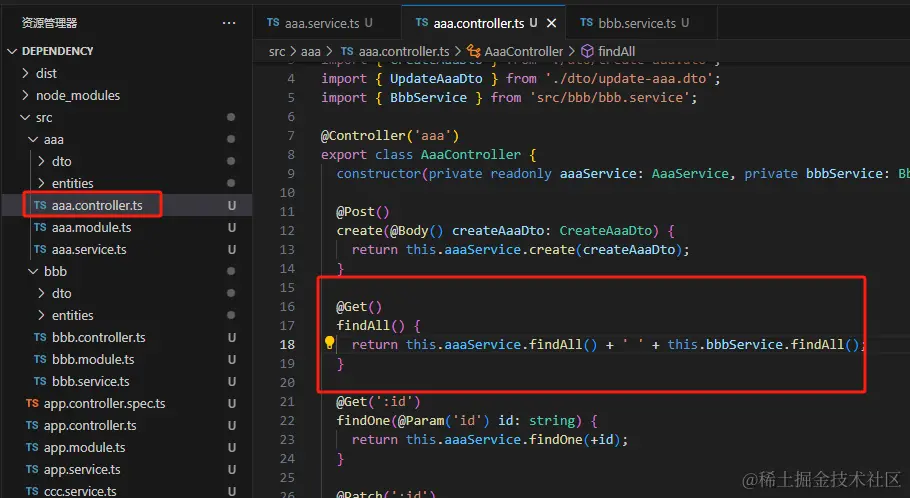Screen dimensions: 910x498
Task: Switch to the bbb.service.ts tab
Action: tap(637, 23)
